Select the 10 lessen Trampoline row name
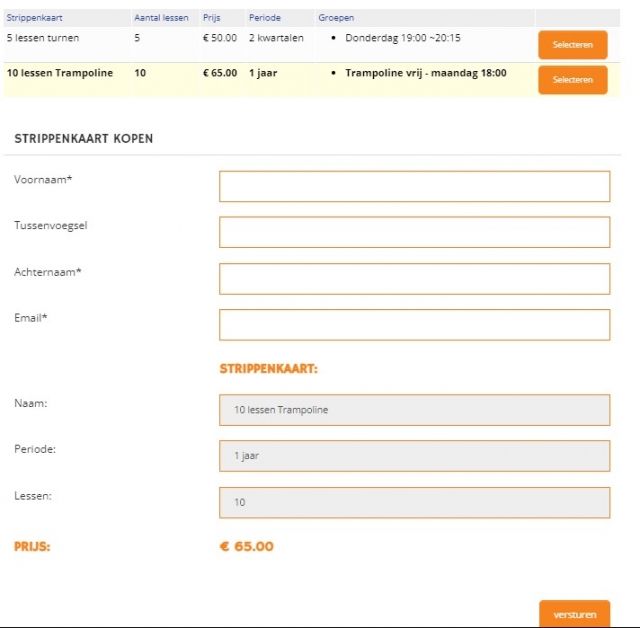 [60, 73]
